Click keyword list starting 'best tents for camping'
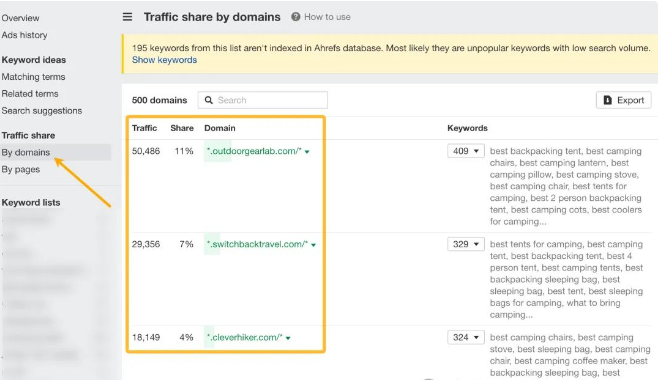The image size is (664, 380). (566, 280)
